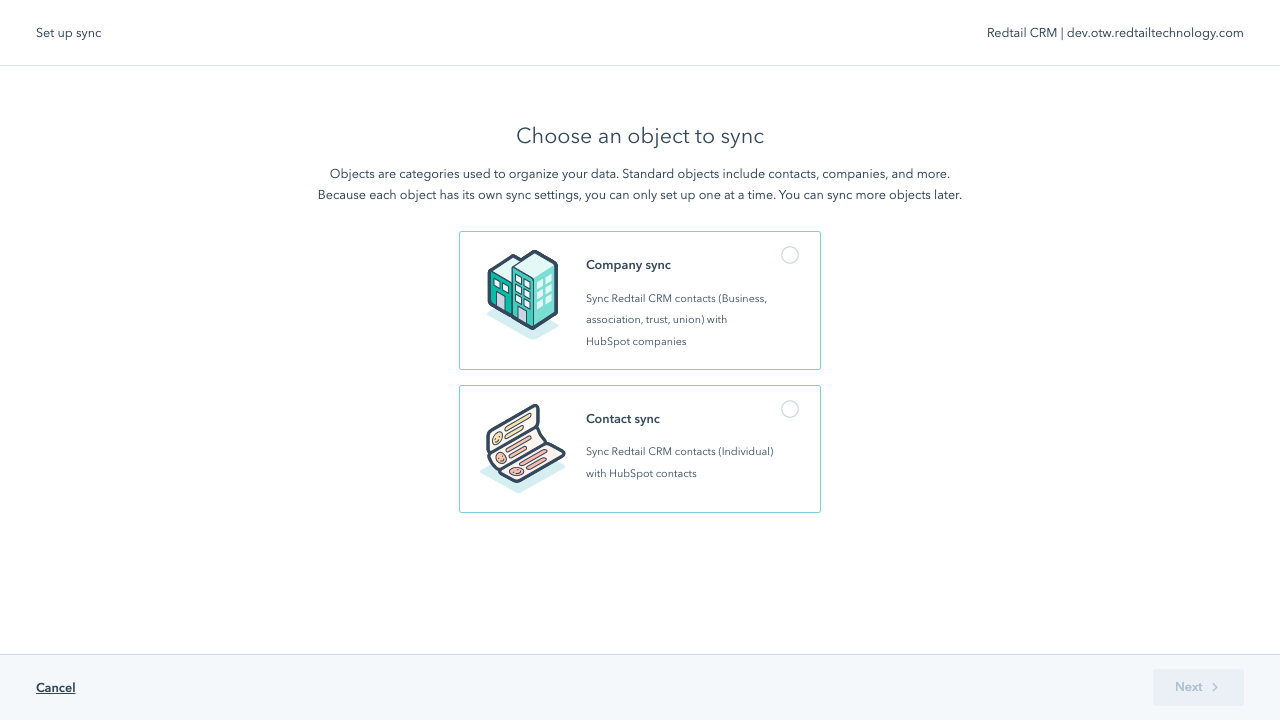Click the Contact sync address cards icon
Image resolution: width=1280 pixels, height=720 pixels.
pos(522,448)
